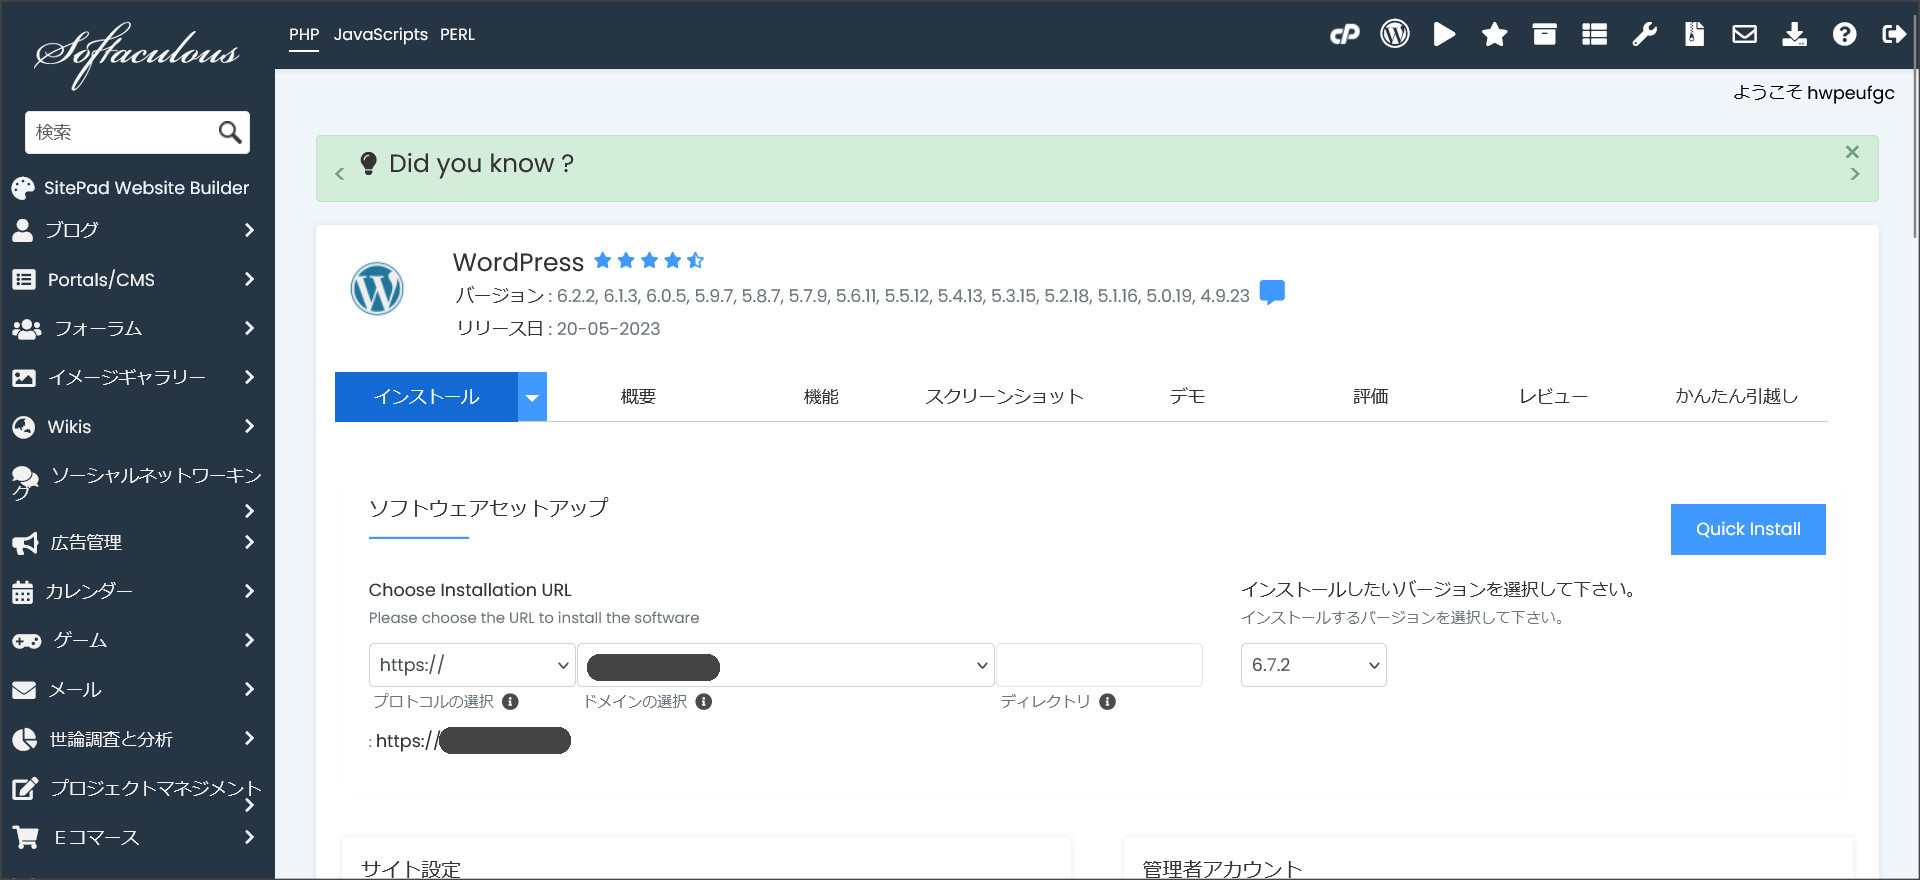Click the cPanel icon in top toolbar
1920x880 pixels.
(1344, 35)
